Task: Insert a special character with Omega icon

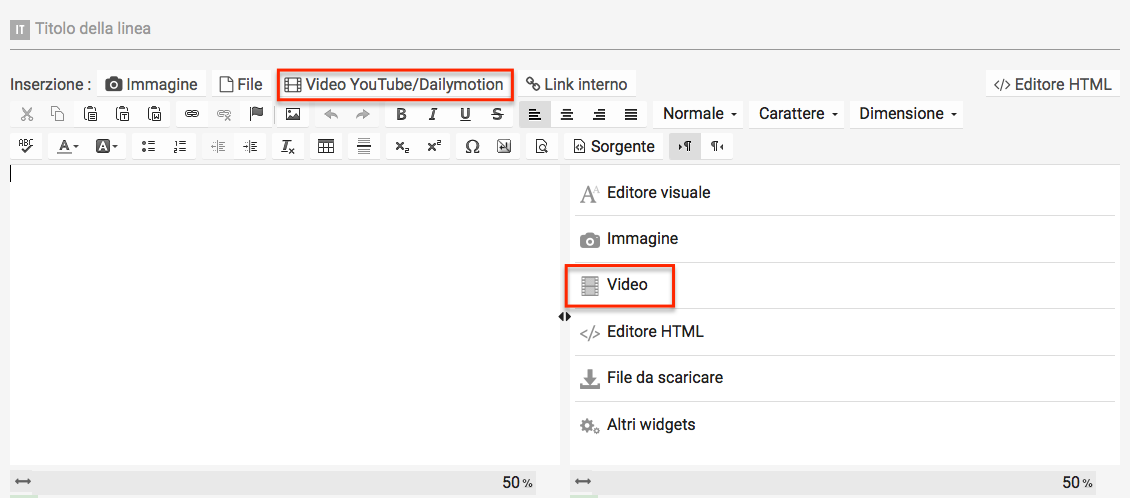Action: pyautogui.click(x=473, y=146)
